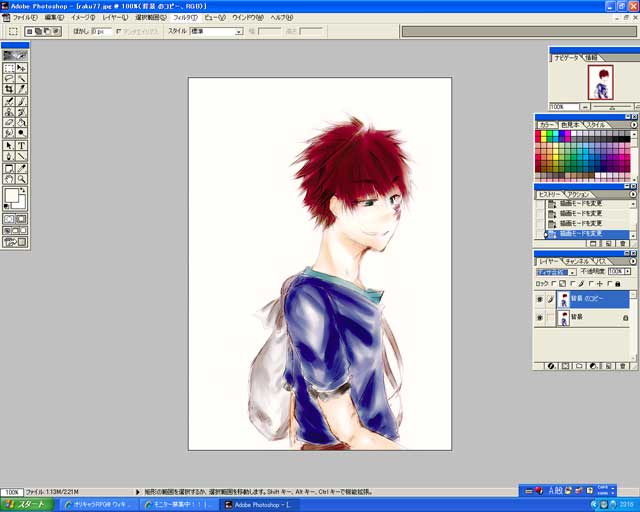Select the Zoom tool
640x512 pixels.
[21, 179]
